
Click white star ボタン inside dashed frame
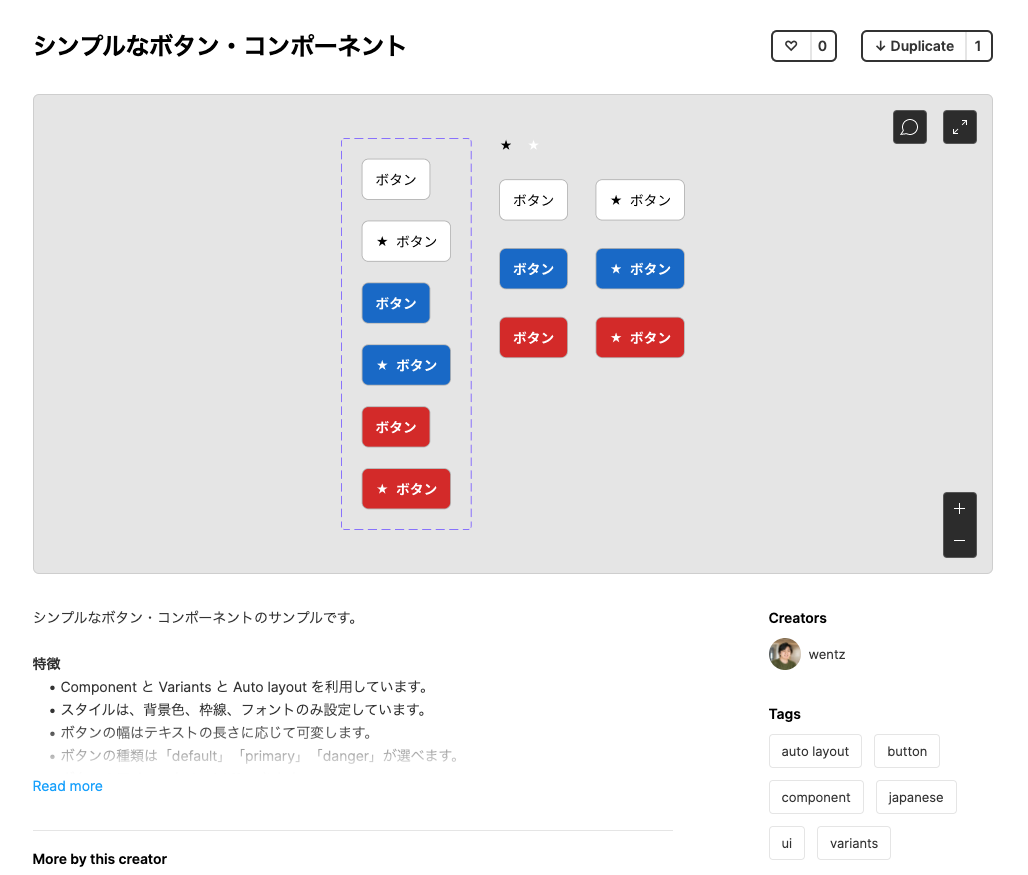(406, 241)
